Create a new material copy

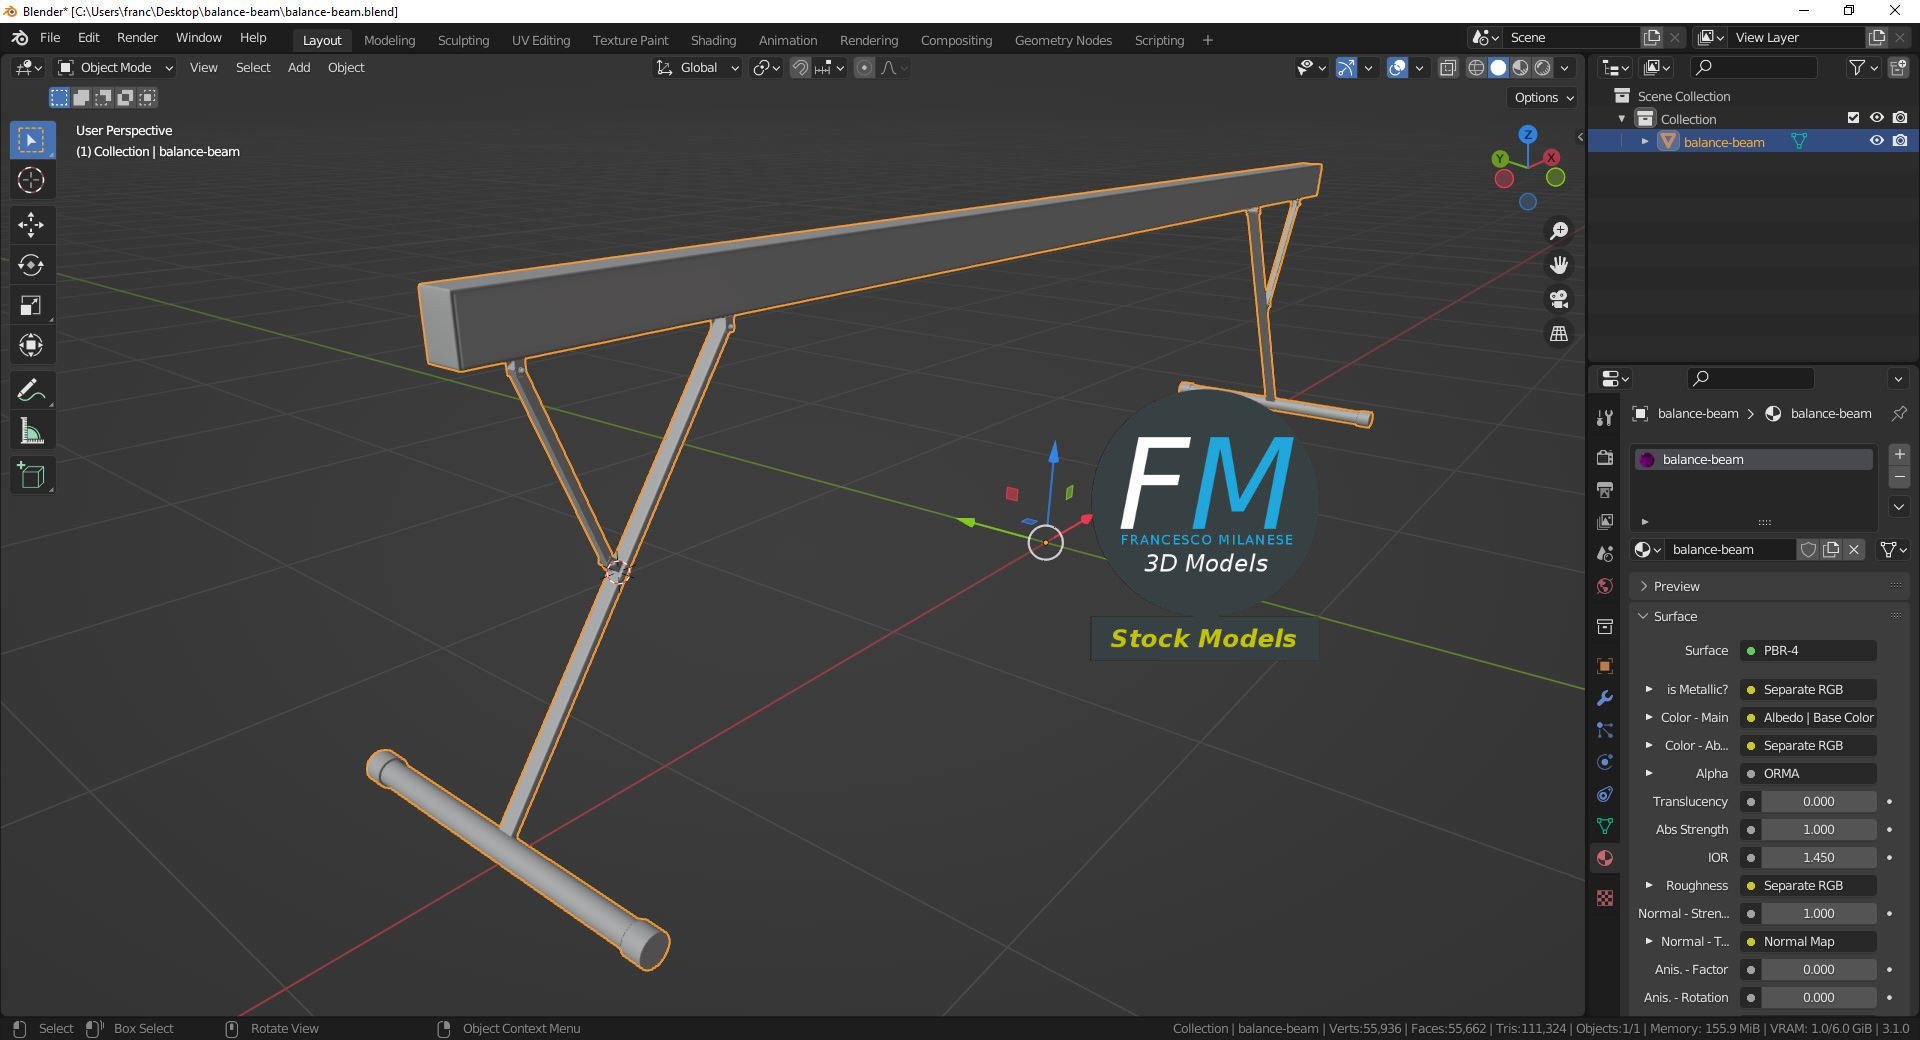point(1831,549)
